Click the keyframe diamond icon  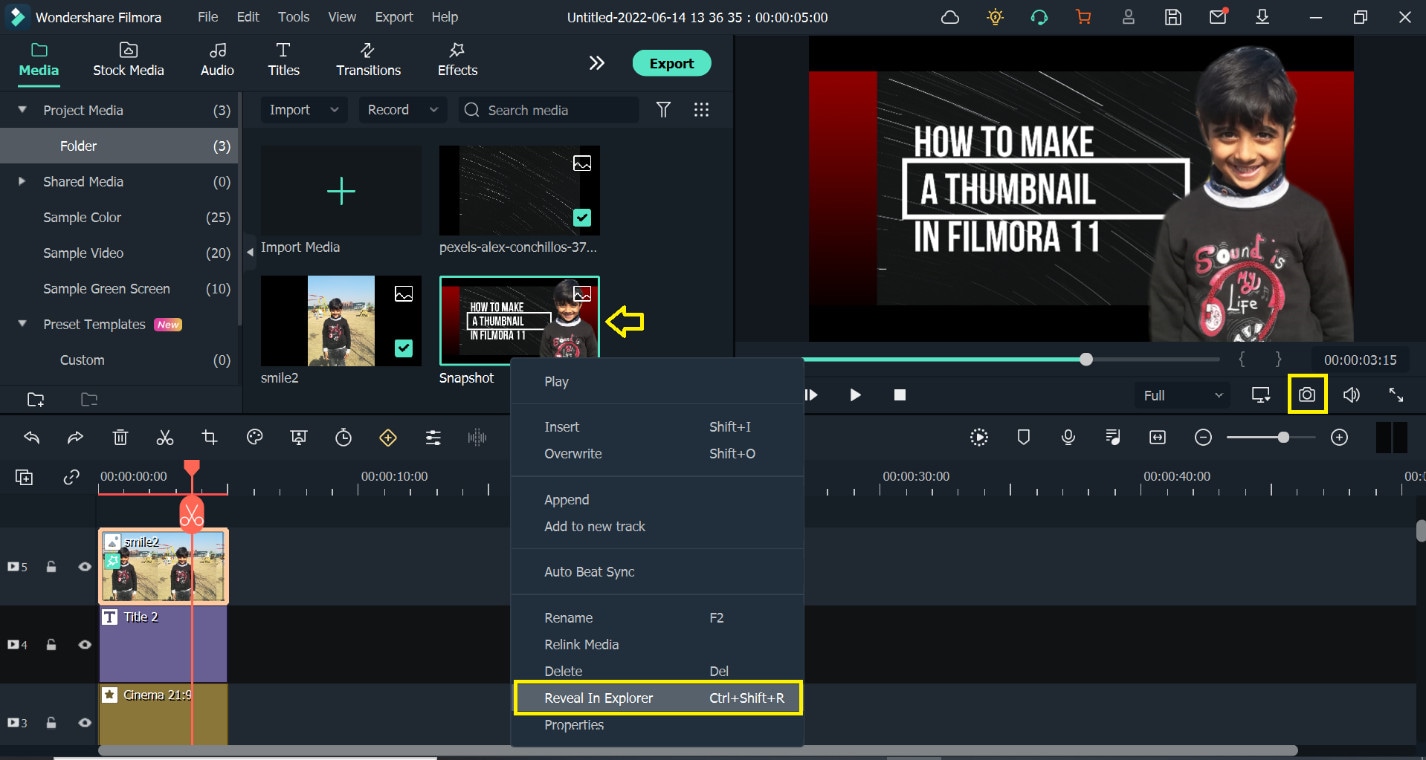388,437
